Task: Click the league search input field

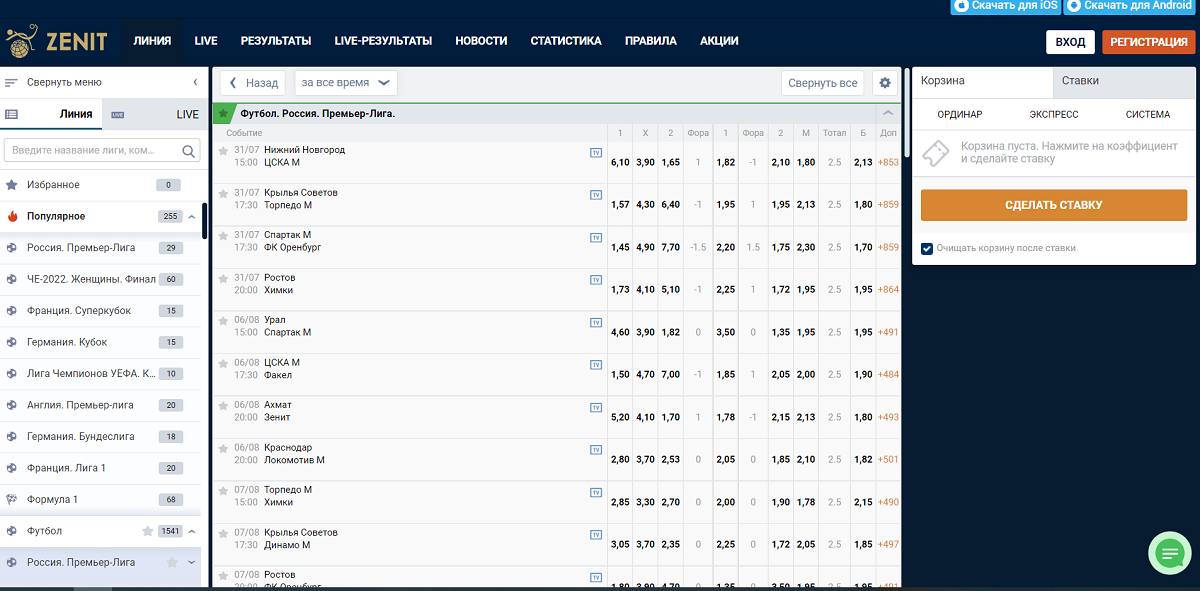Action: pyautogui.click(x=92, y=151)
